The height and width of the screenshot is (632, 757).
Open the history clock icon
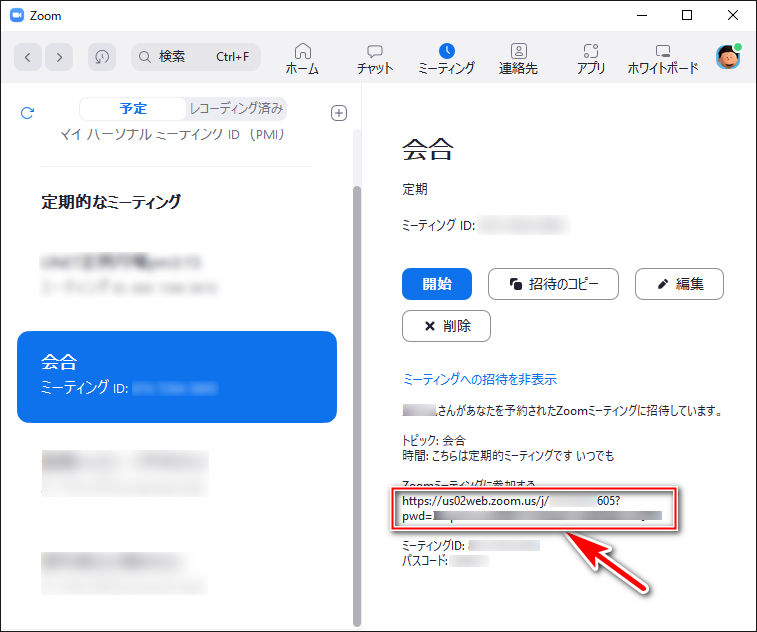coord(102,57)
